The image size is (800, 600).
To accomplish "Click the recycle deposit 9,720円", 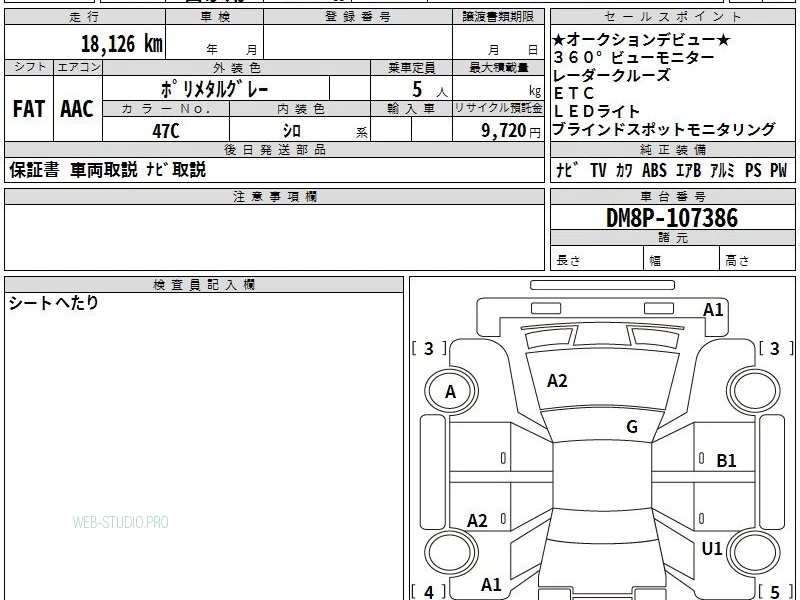I will pos(511,131).
